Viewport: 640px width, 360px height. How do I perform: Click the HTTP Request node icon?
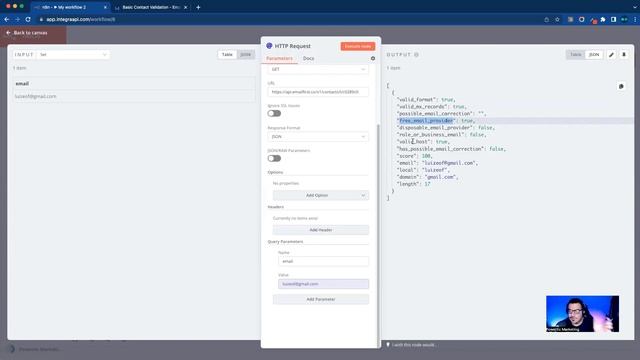269,46
